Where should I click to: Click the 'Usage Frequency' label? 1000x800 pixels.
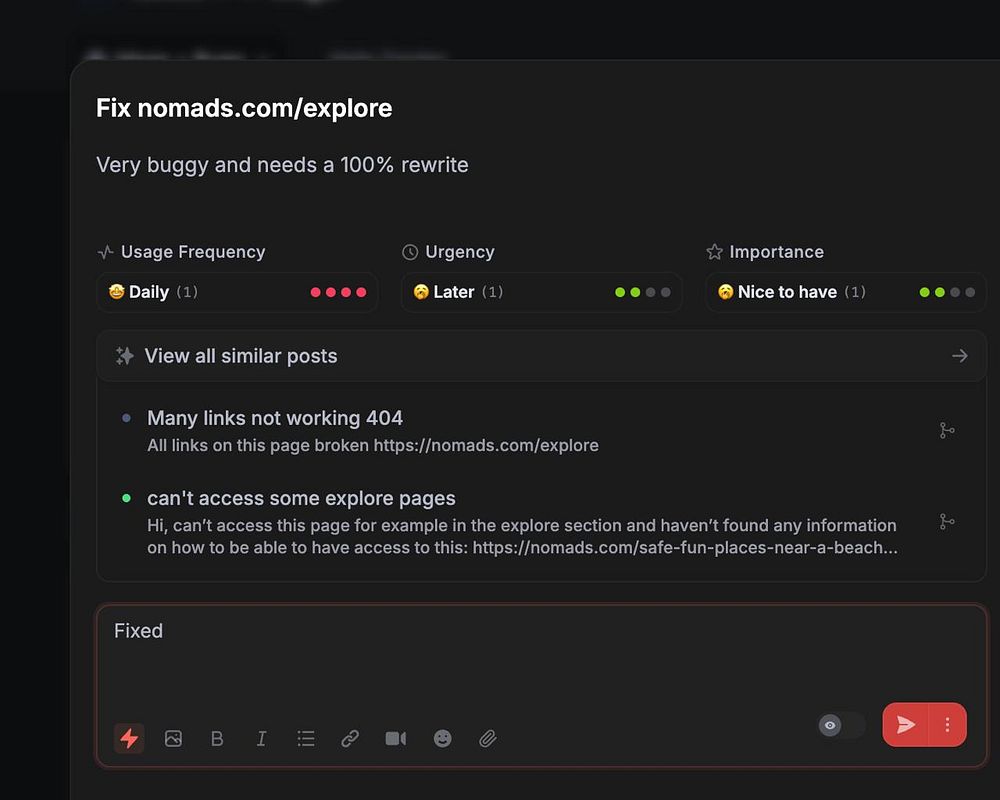[193, 252]
